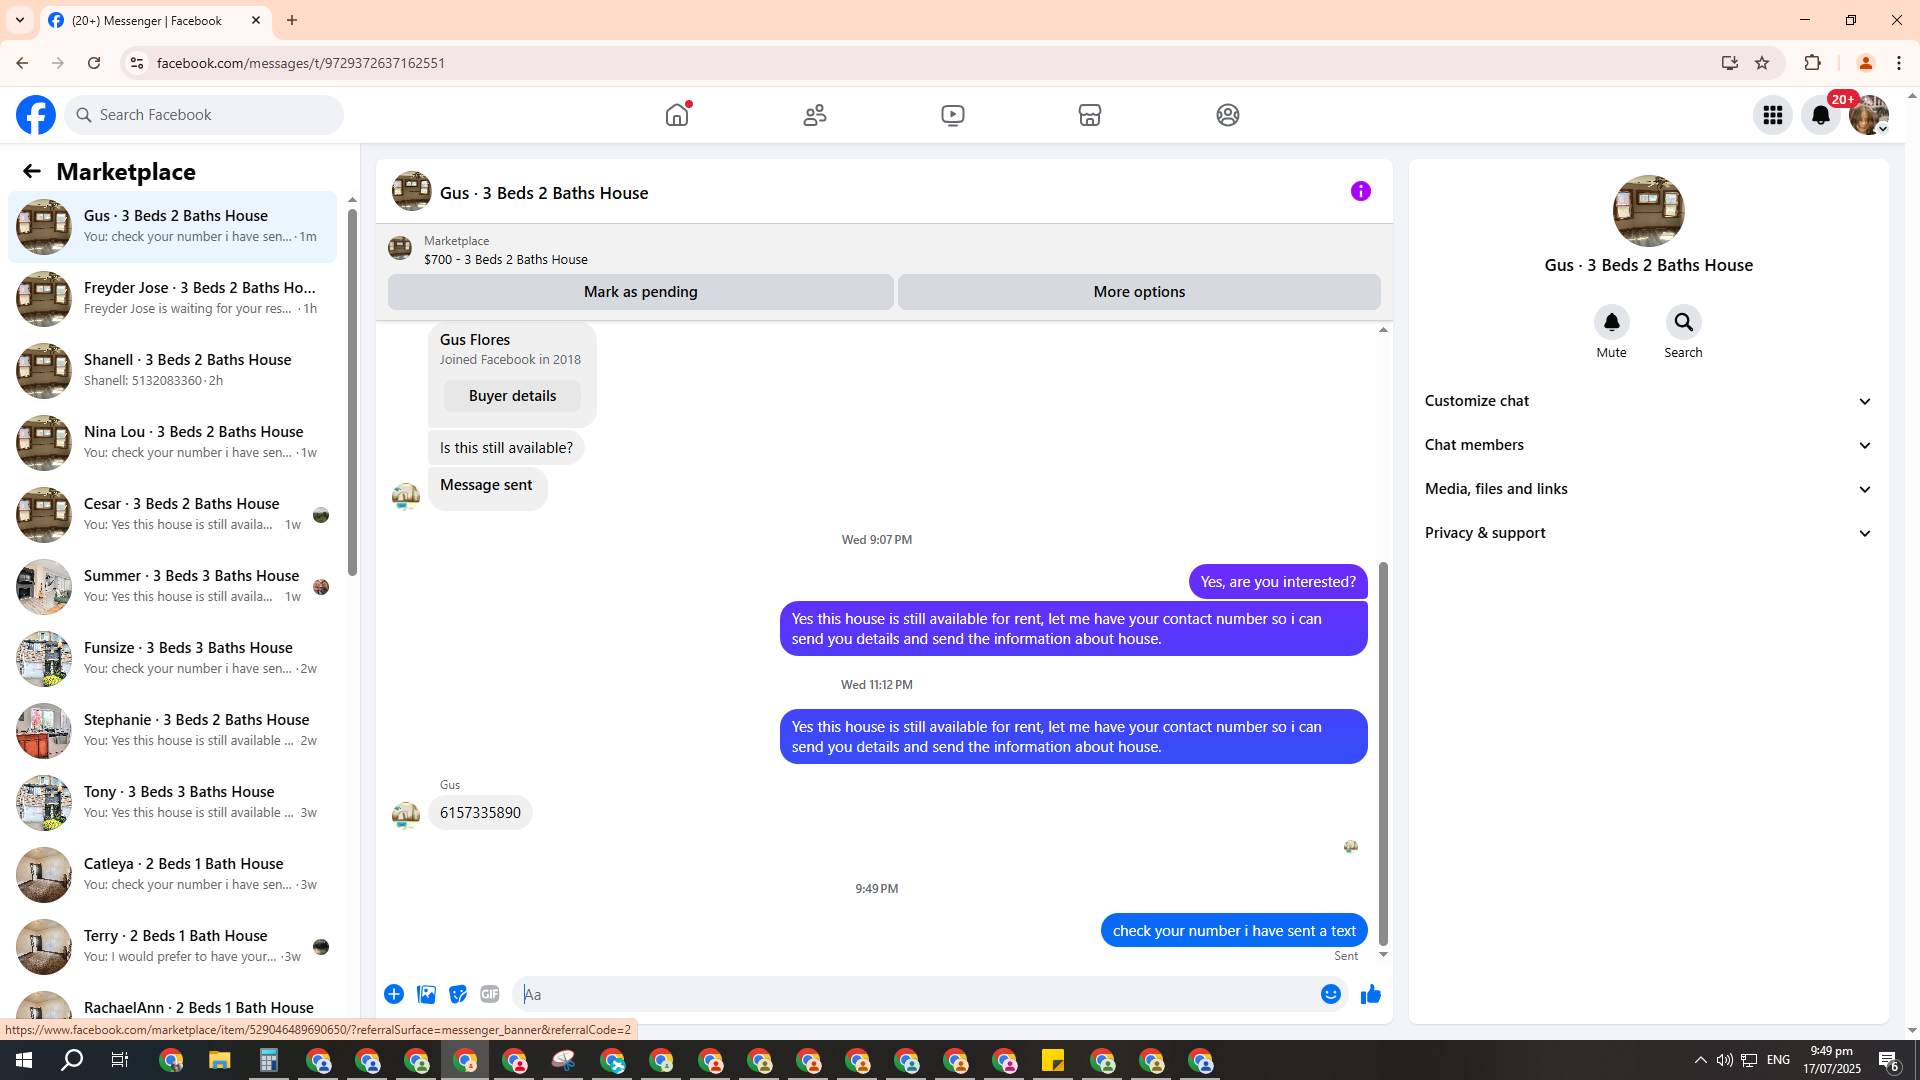Open Chrome profile avatar menu
The image size is (1920, 1080).
click(x=1865, y=63)
